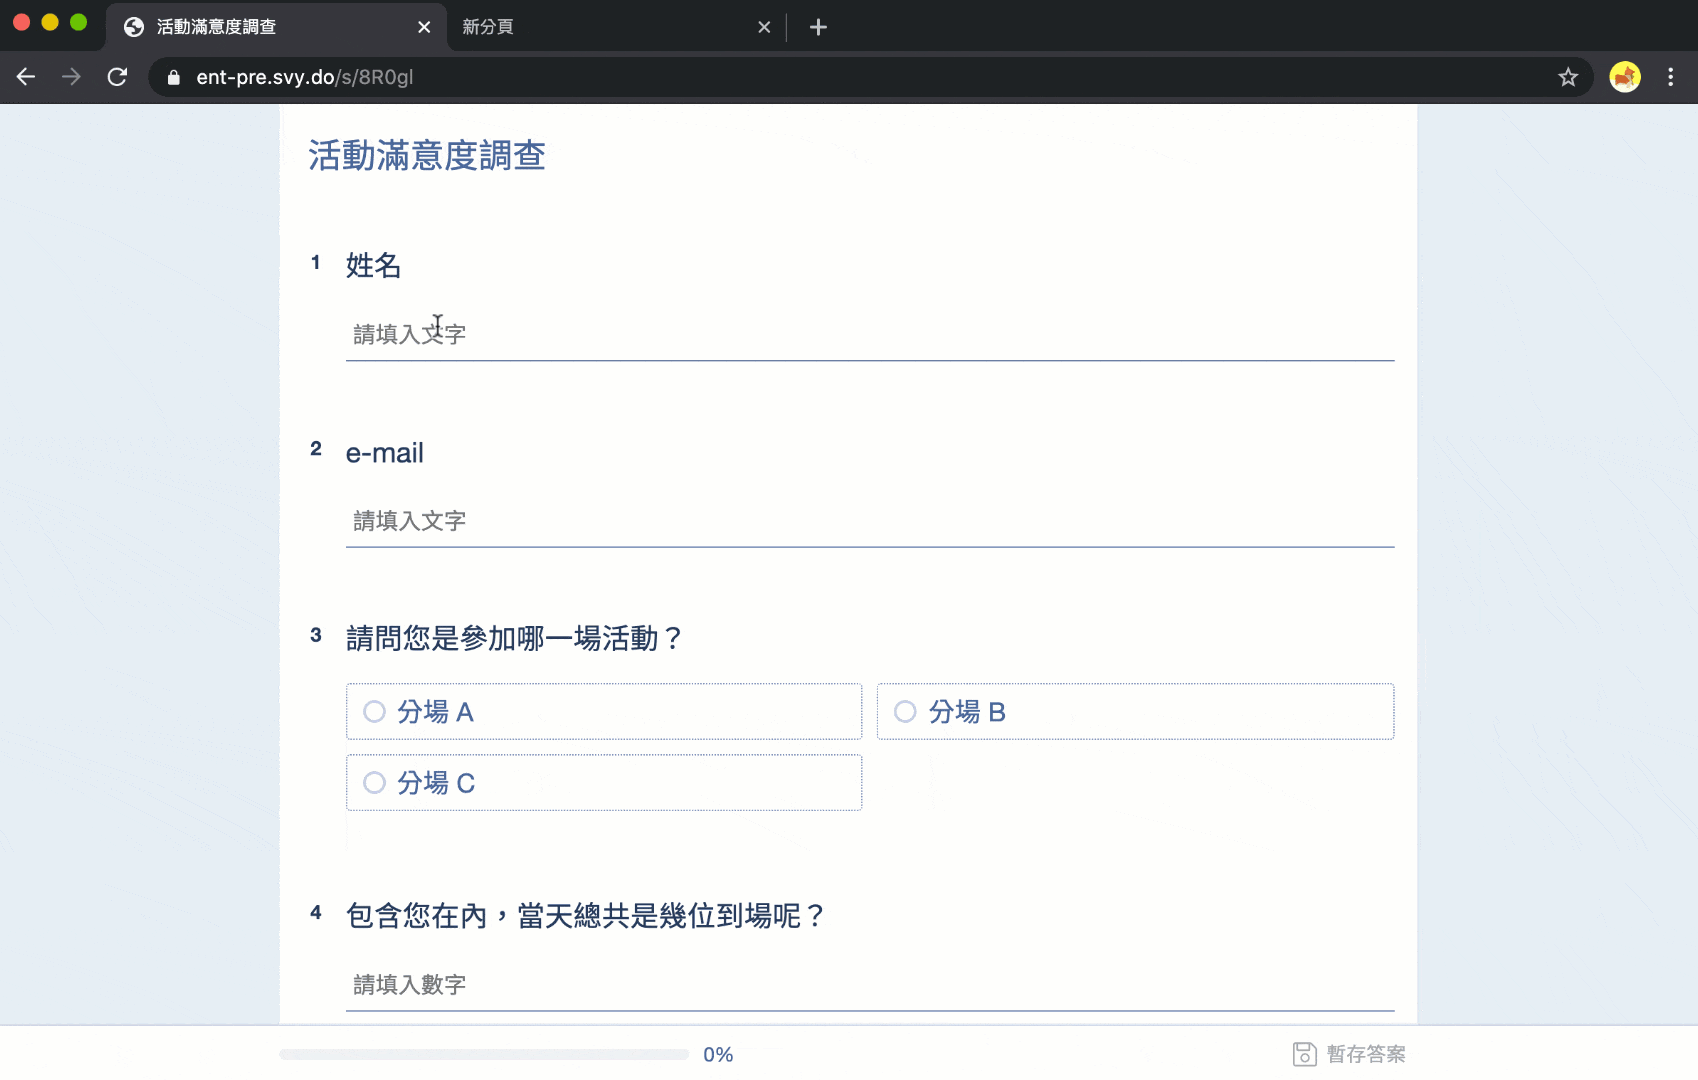Image resolution: width=1698 pixels, height=1080 pixels.
Task: Close the 活動滿意度調查 tab
Action: tap(424, 27)
